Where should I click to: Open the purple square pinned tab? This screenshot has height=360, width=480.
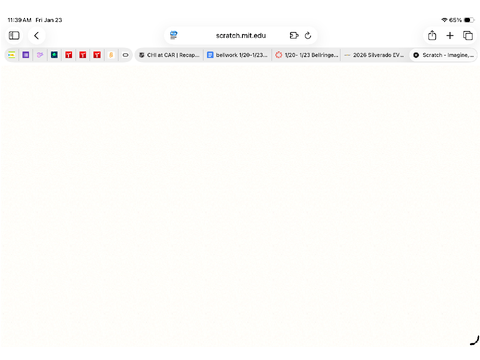[x=26, y=55]
